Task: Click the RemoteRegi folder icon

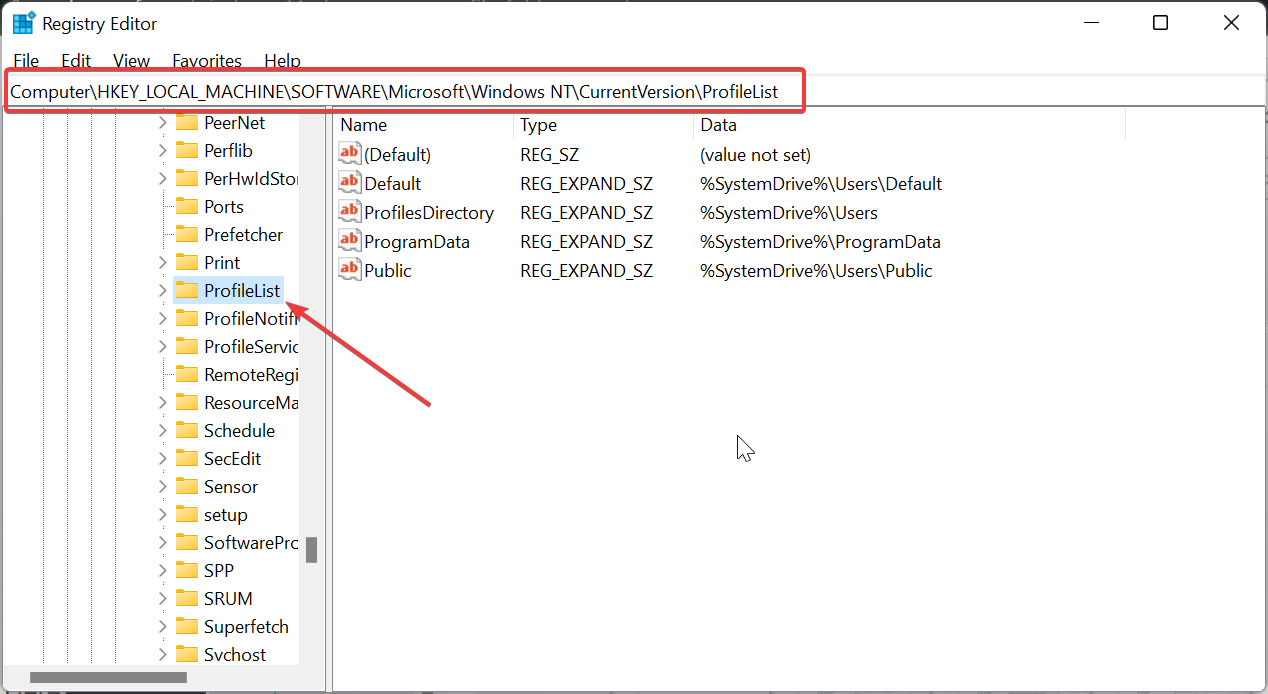Action: point(187,374)
